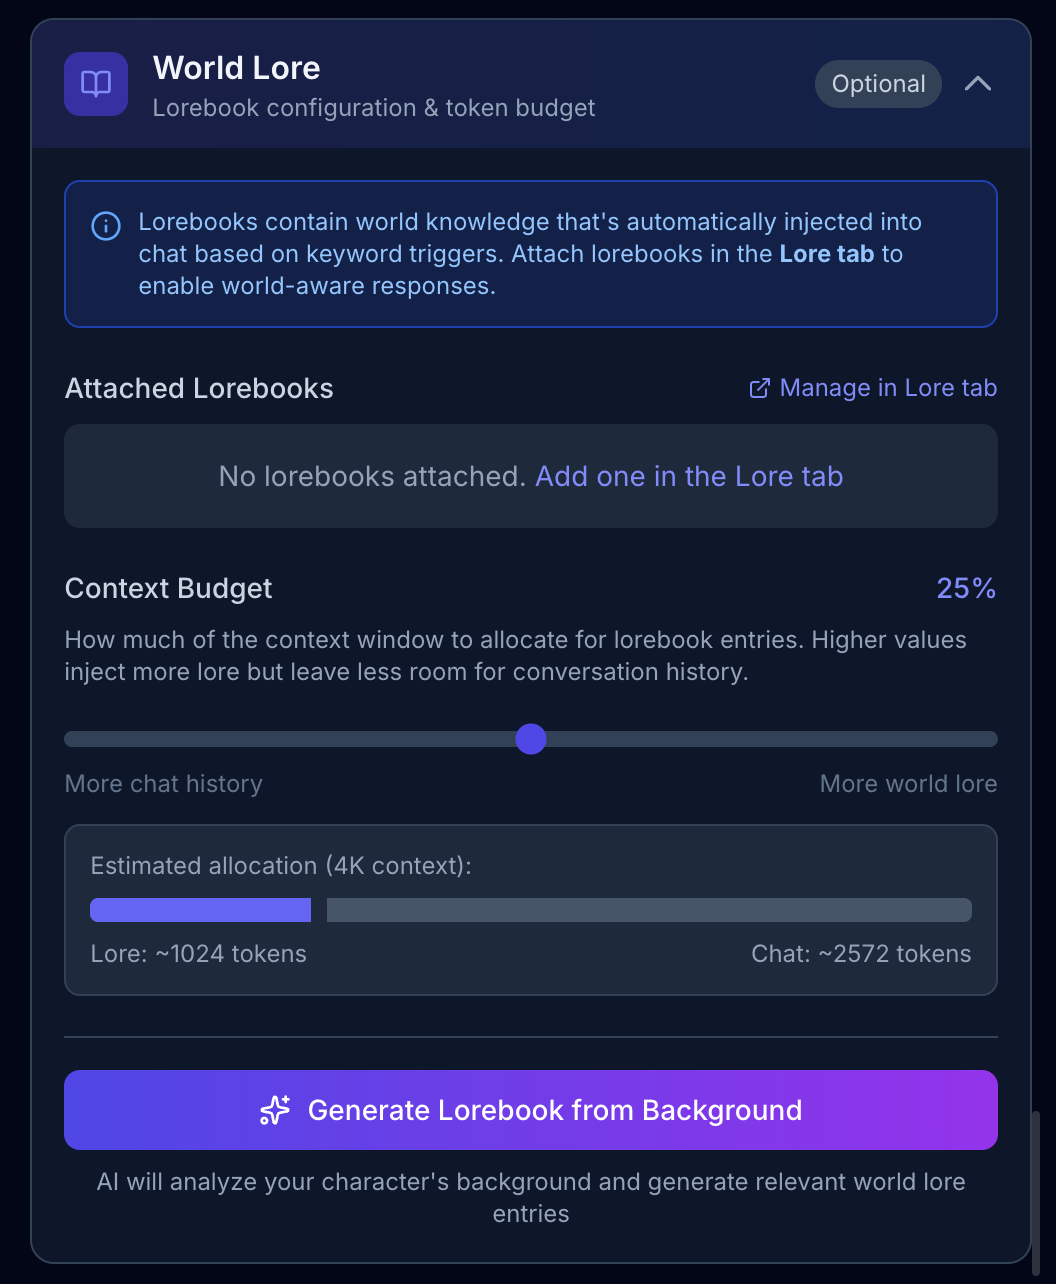Click the sparkle icon on the Generate button

coord(275,1110)
